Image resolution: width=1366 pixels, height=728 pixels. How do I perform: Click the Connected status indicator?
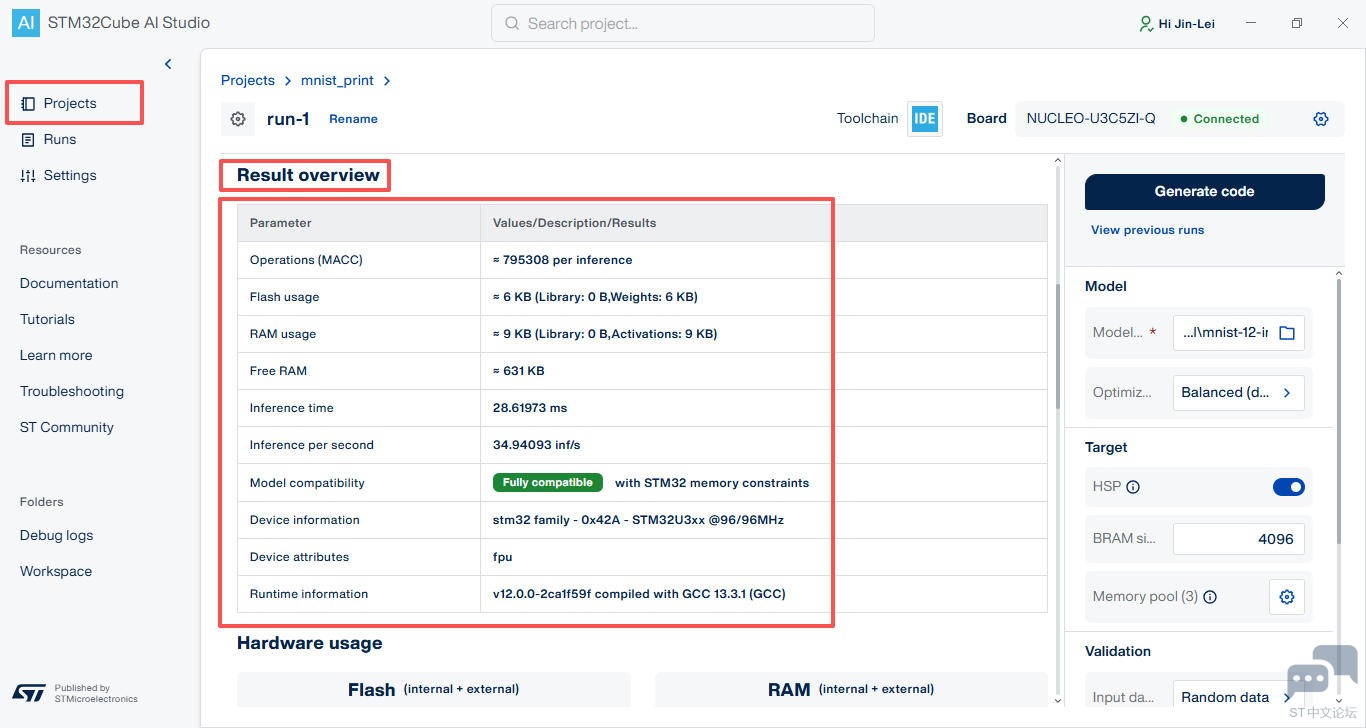[x=1220, y=119]
